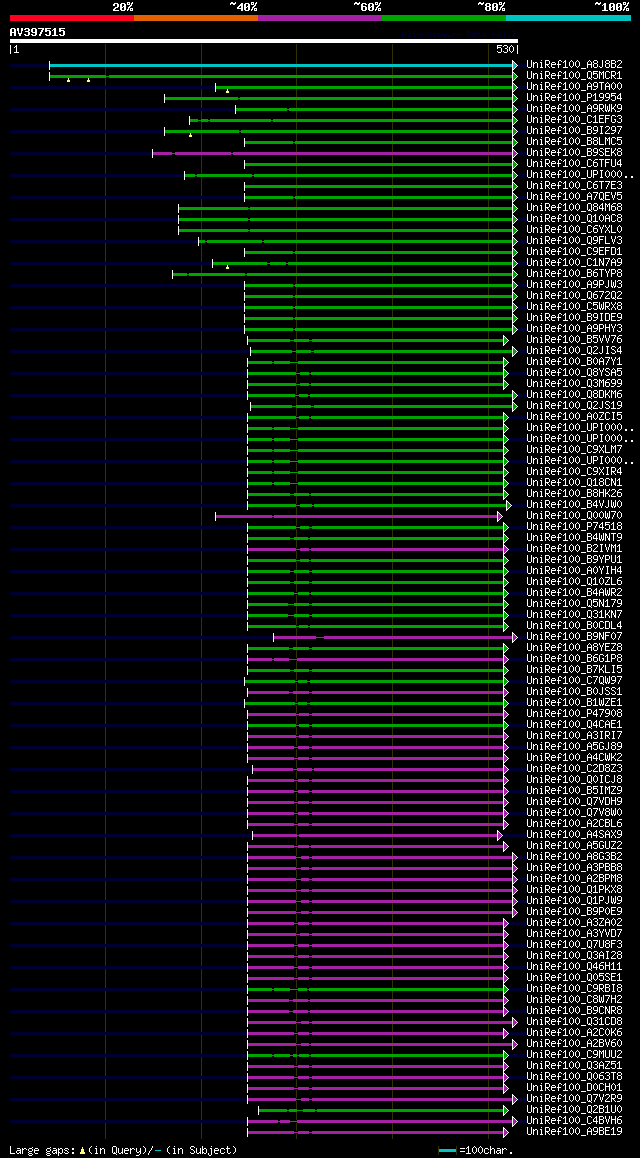This screenshot has height=1158, width=640.
Task: Click the cyan 100char scale bar in the legend
Action: click(447, 1151)
